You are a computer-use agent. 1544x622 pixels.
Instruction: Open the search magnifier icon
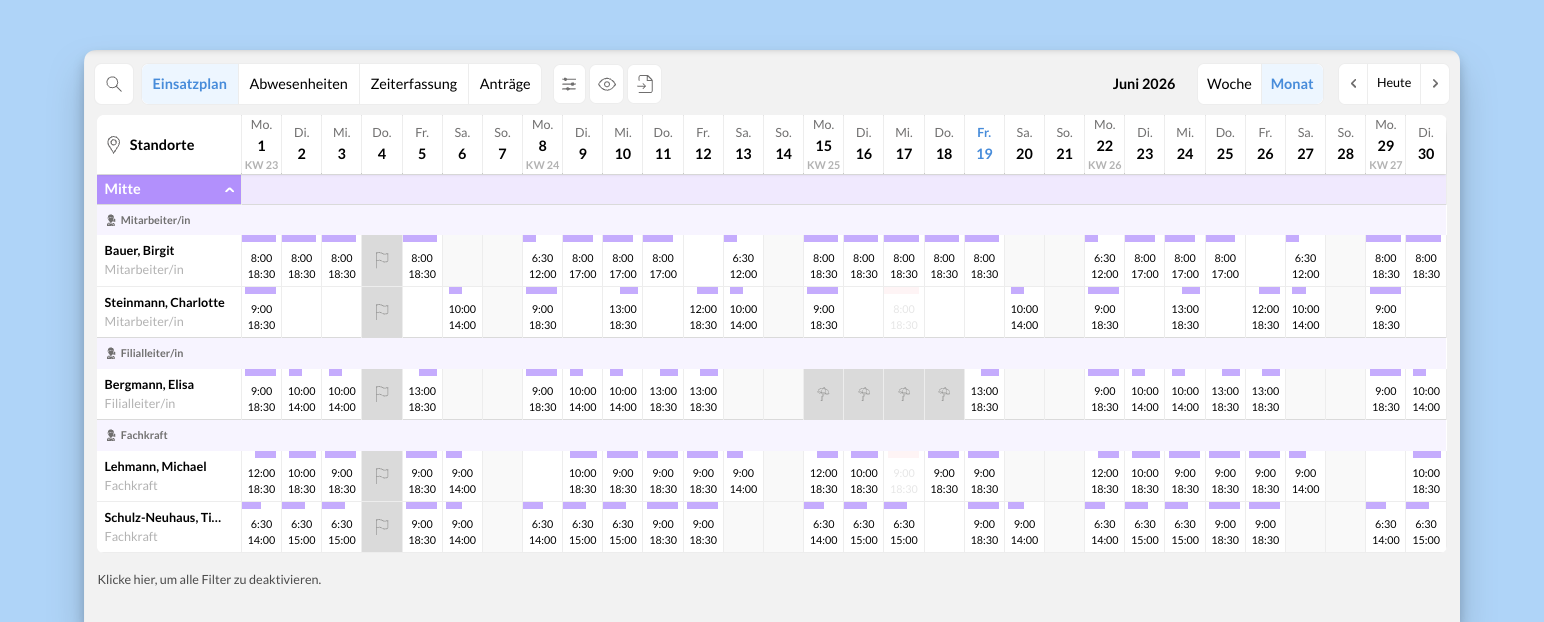114,84
